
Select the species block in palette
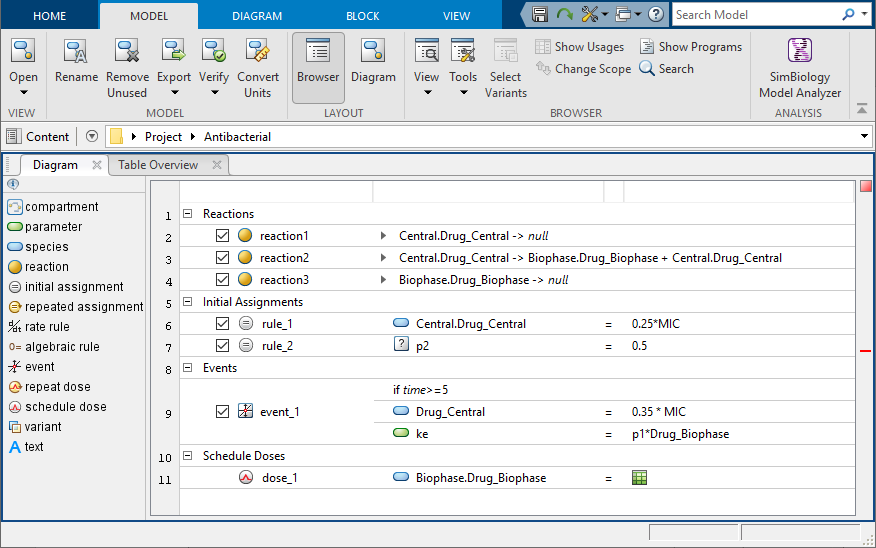[x=38, y=247]
